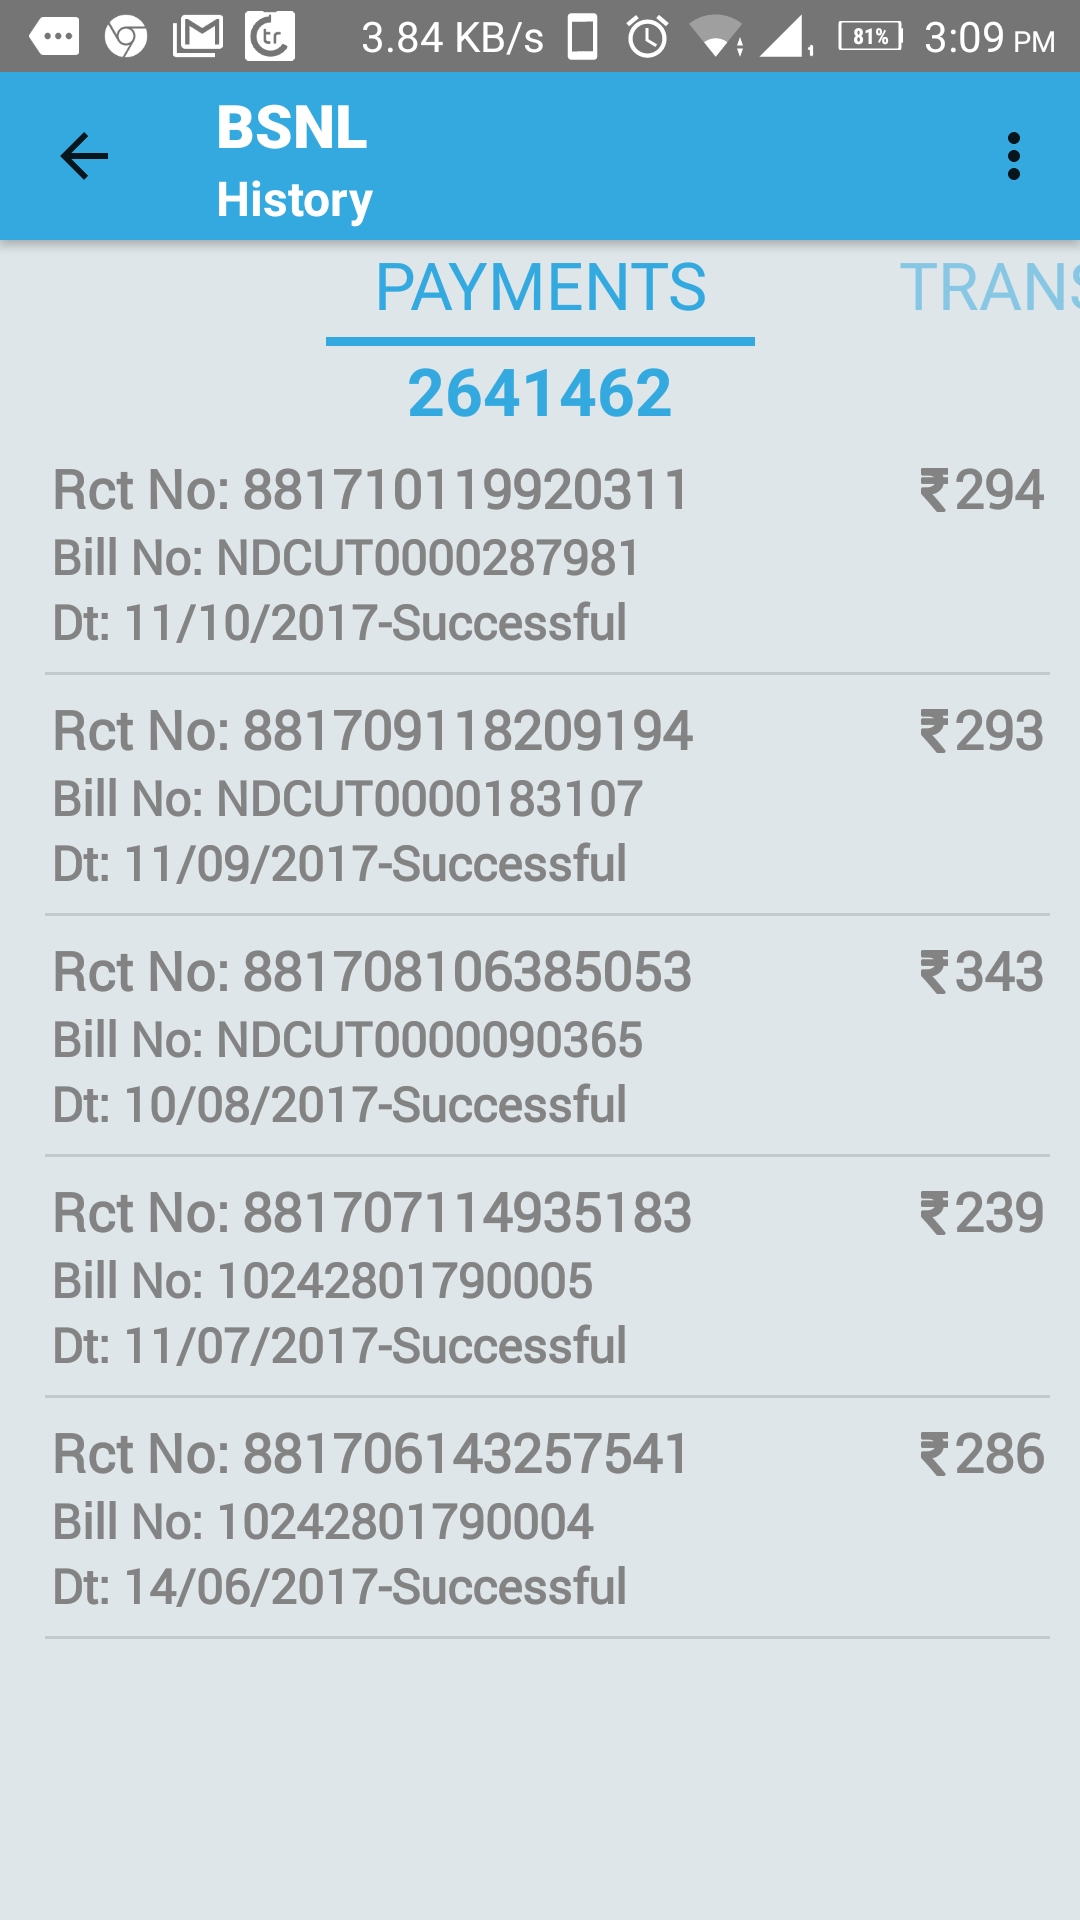Screen dimensions: 1080x1920
Task: Select the PAYMENTS tab
Action: tap(540, 288)
